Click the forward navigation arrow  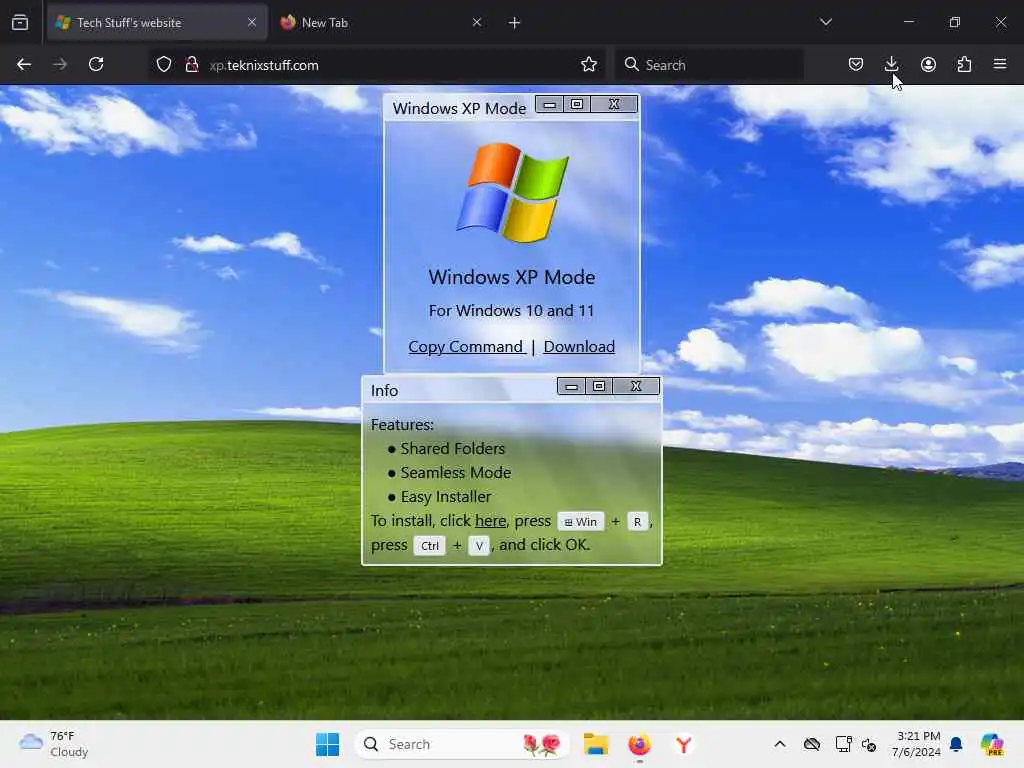point(59,64)
